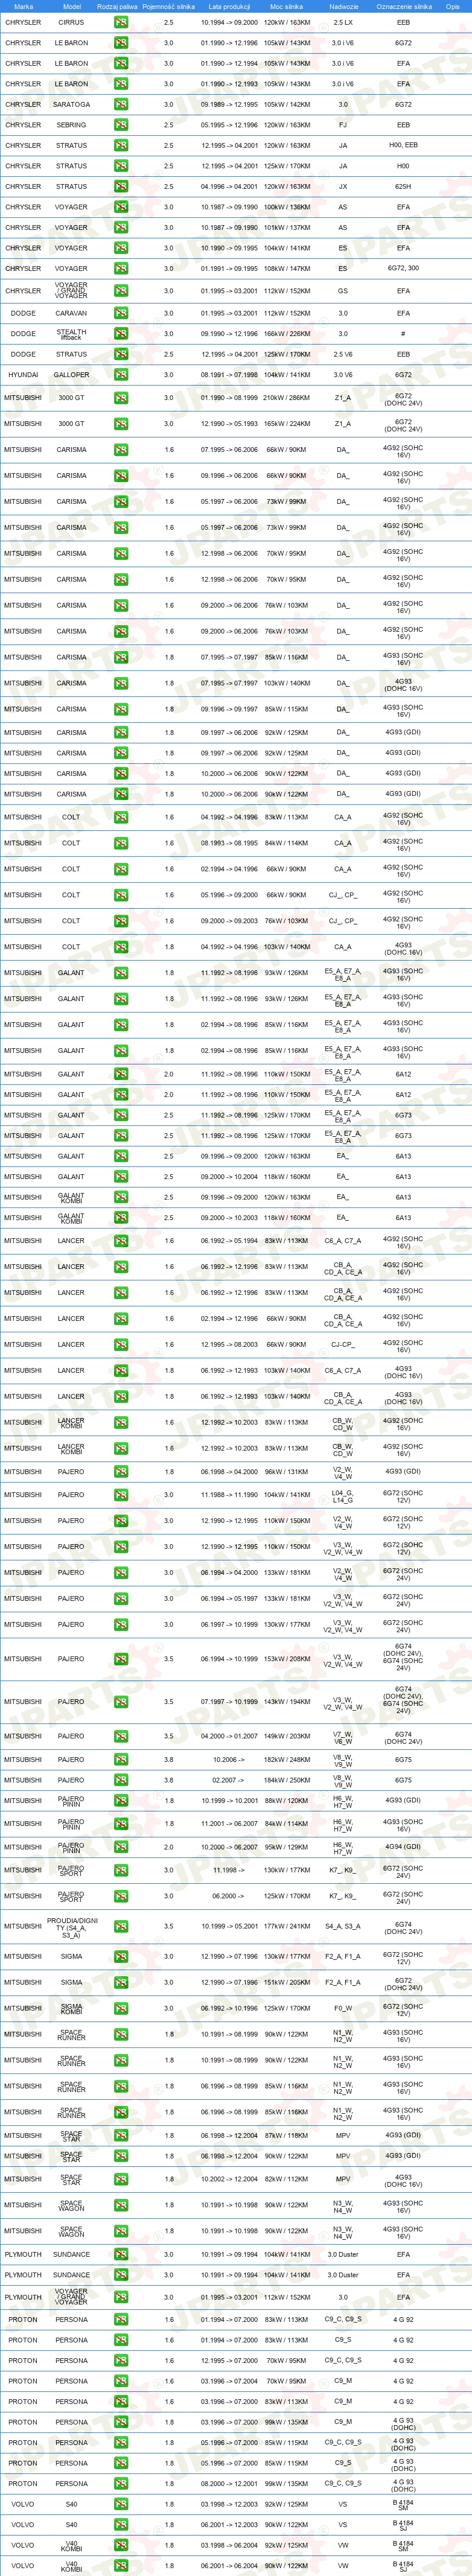Click fuel icon in 3000 GT 165kW row
The height and width of the screenshot is (2576, 472).
(x=120, y=424)
